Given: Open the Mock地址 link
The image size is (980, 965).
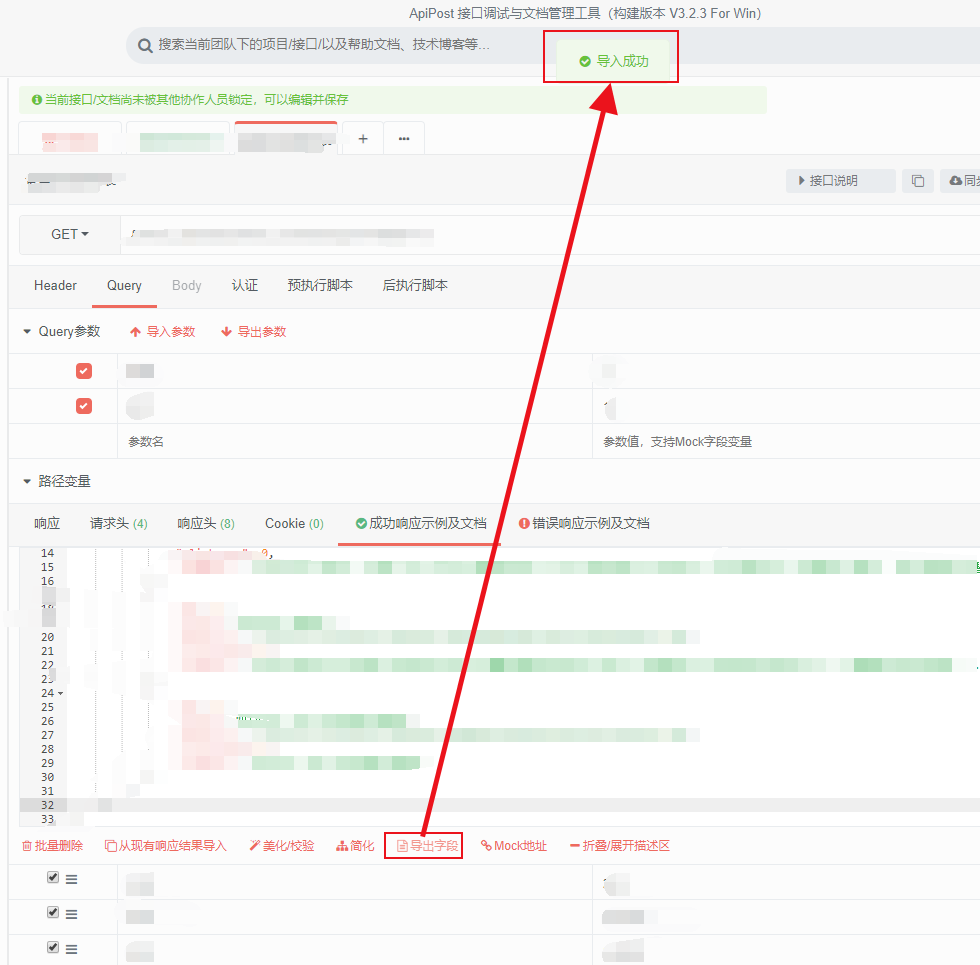Looking at the screenshot, I should [x=514, y=846].
